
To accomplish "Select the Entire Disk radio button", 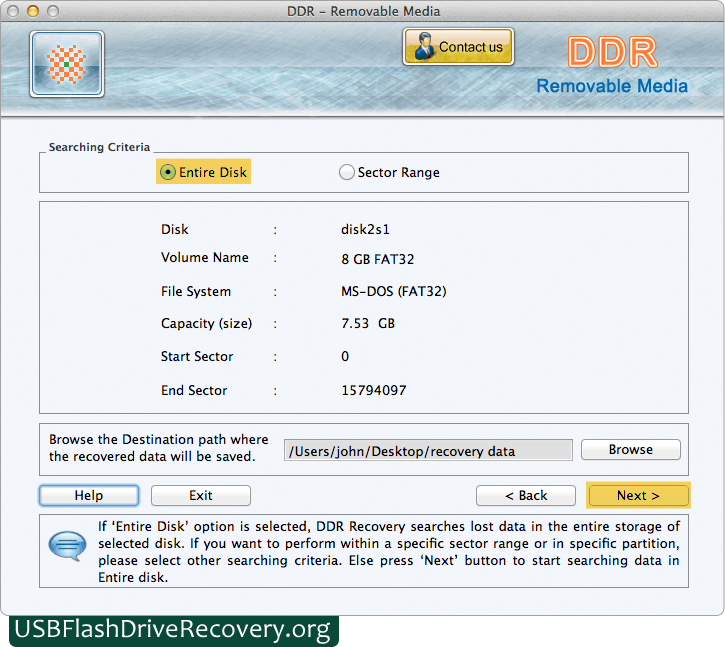I will [x=167, y=172].
